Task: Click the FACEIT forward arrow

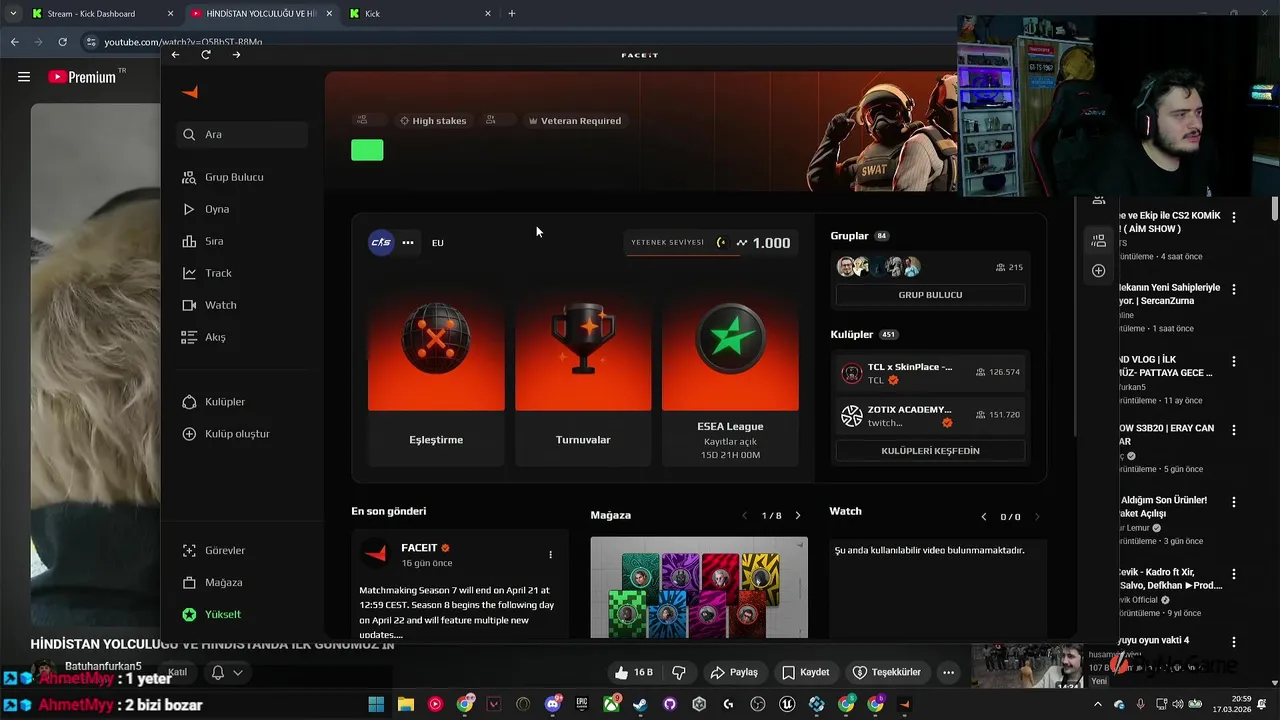Action: tap(236, 55)
